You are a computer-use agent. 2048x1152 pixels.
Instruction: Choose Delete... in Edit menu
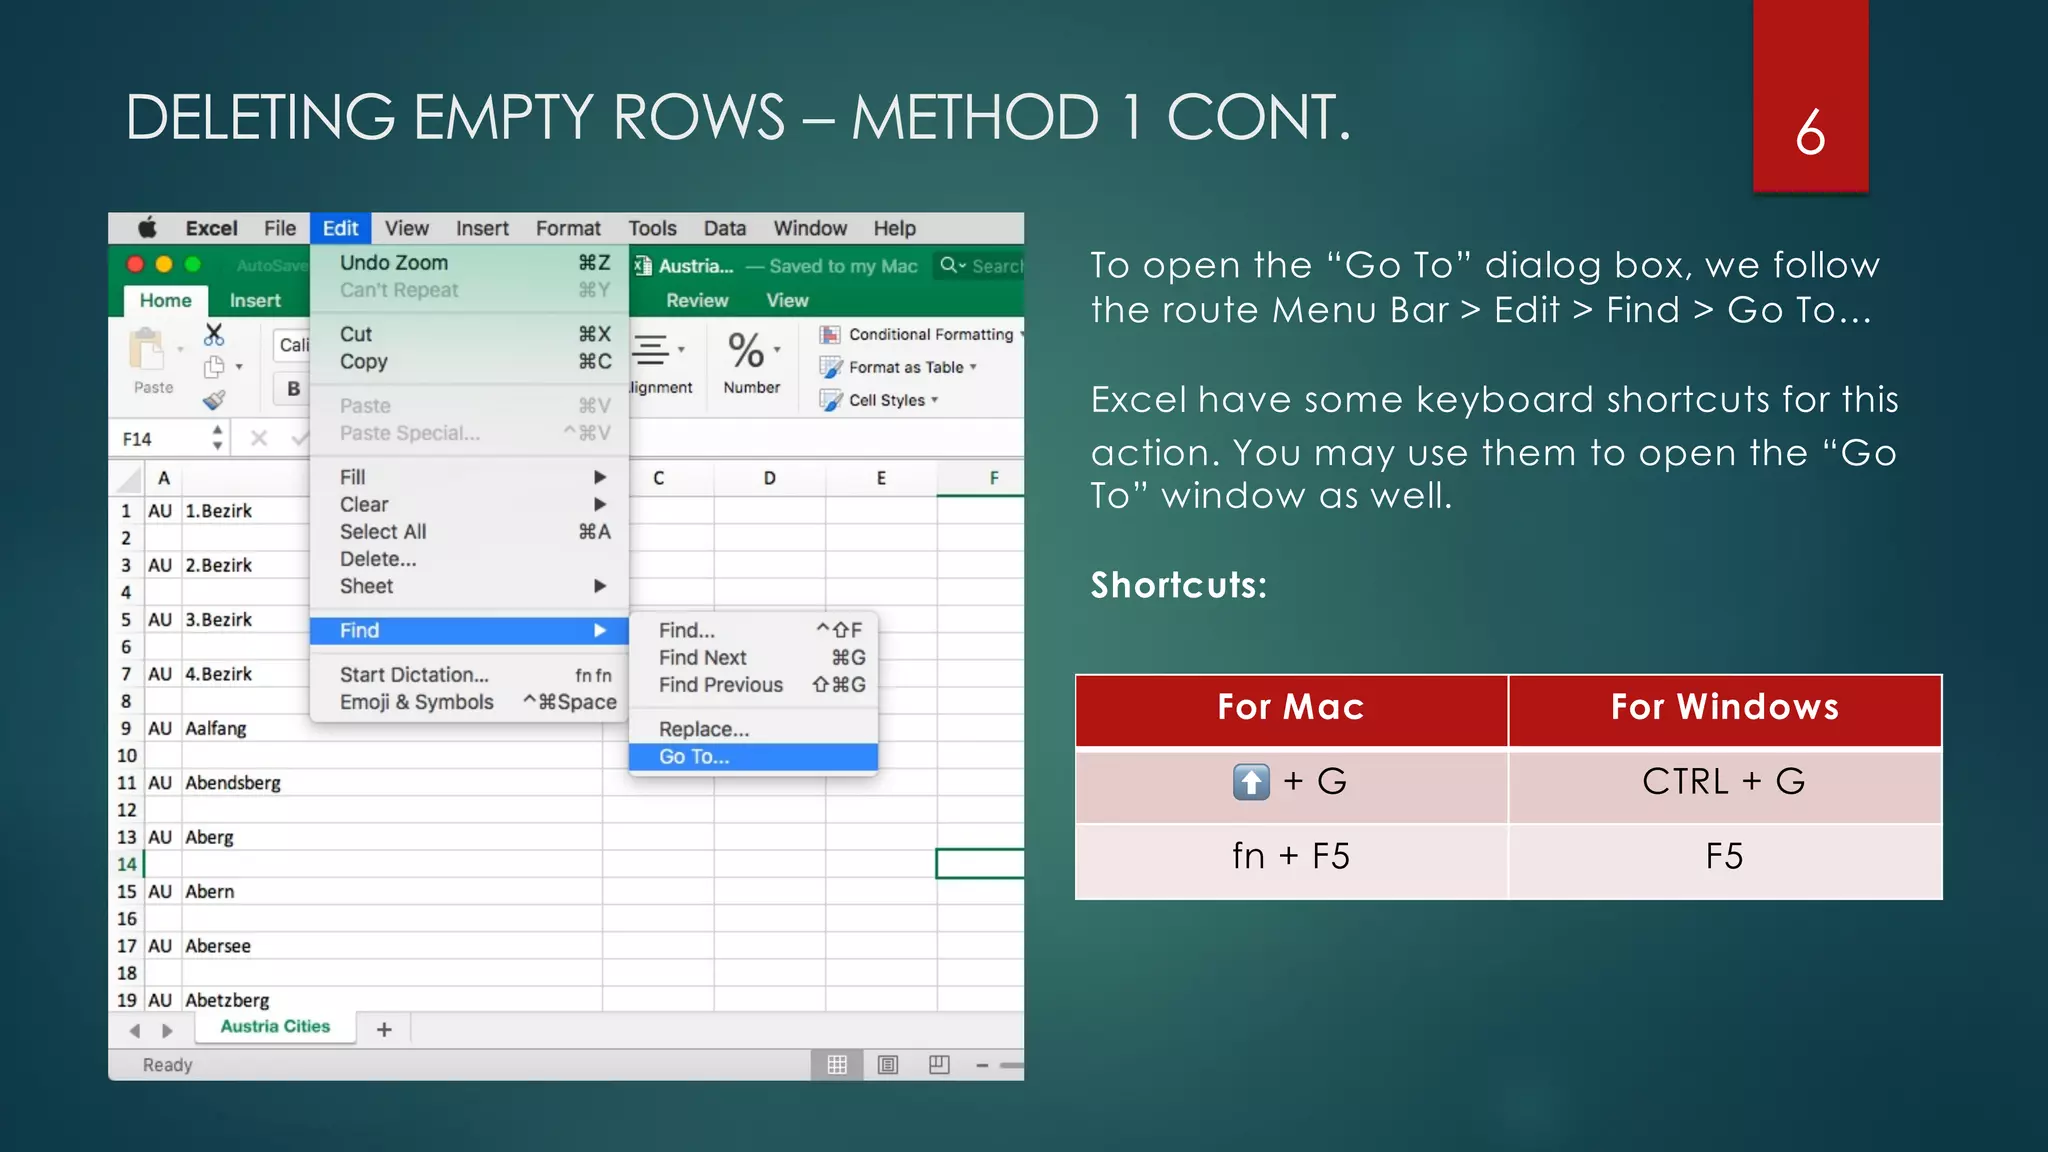click(x=469, y=559)
